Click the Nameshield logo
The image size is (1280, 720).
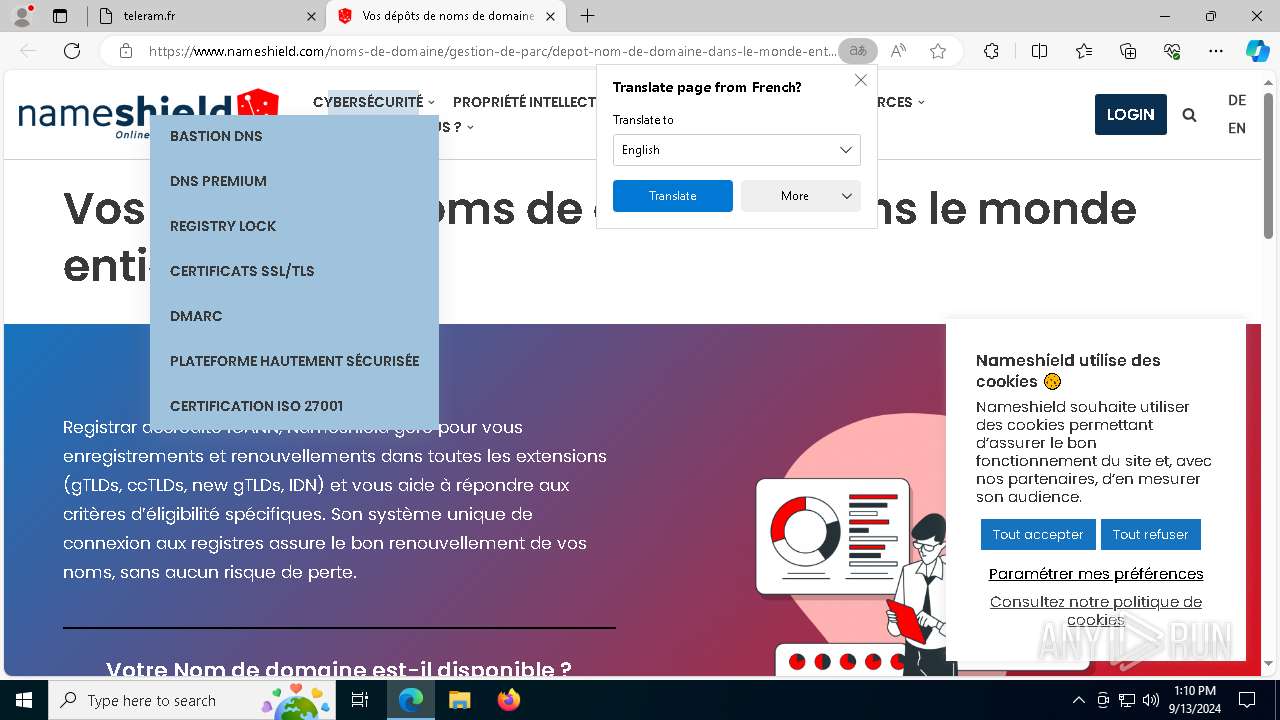coord(148,114)
